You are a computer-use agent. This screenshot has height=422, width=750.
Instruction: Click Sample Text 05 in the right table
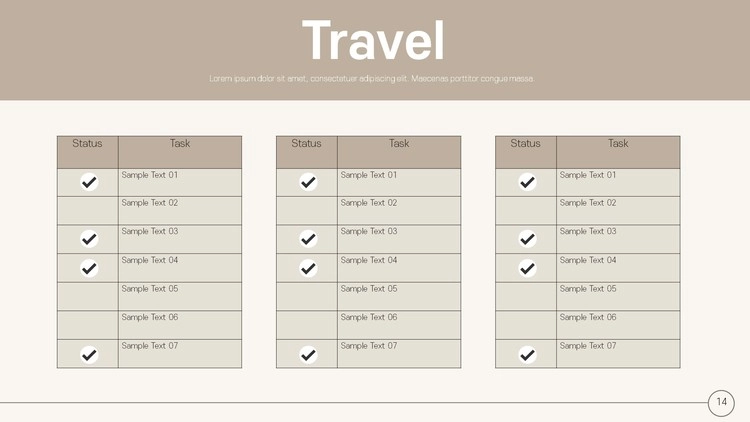click(x=588, y=289)
